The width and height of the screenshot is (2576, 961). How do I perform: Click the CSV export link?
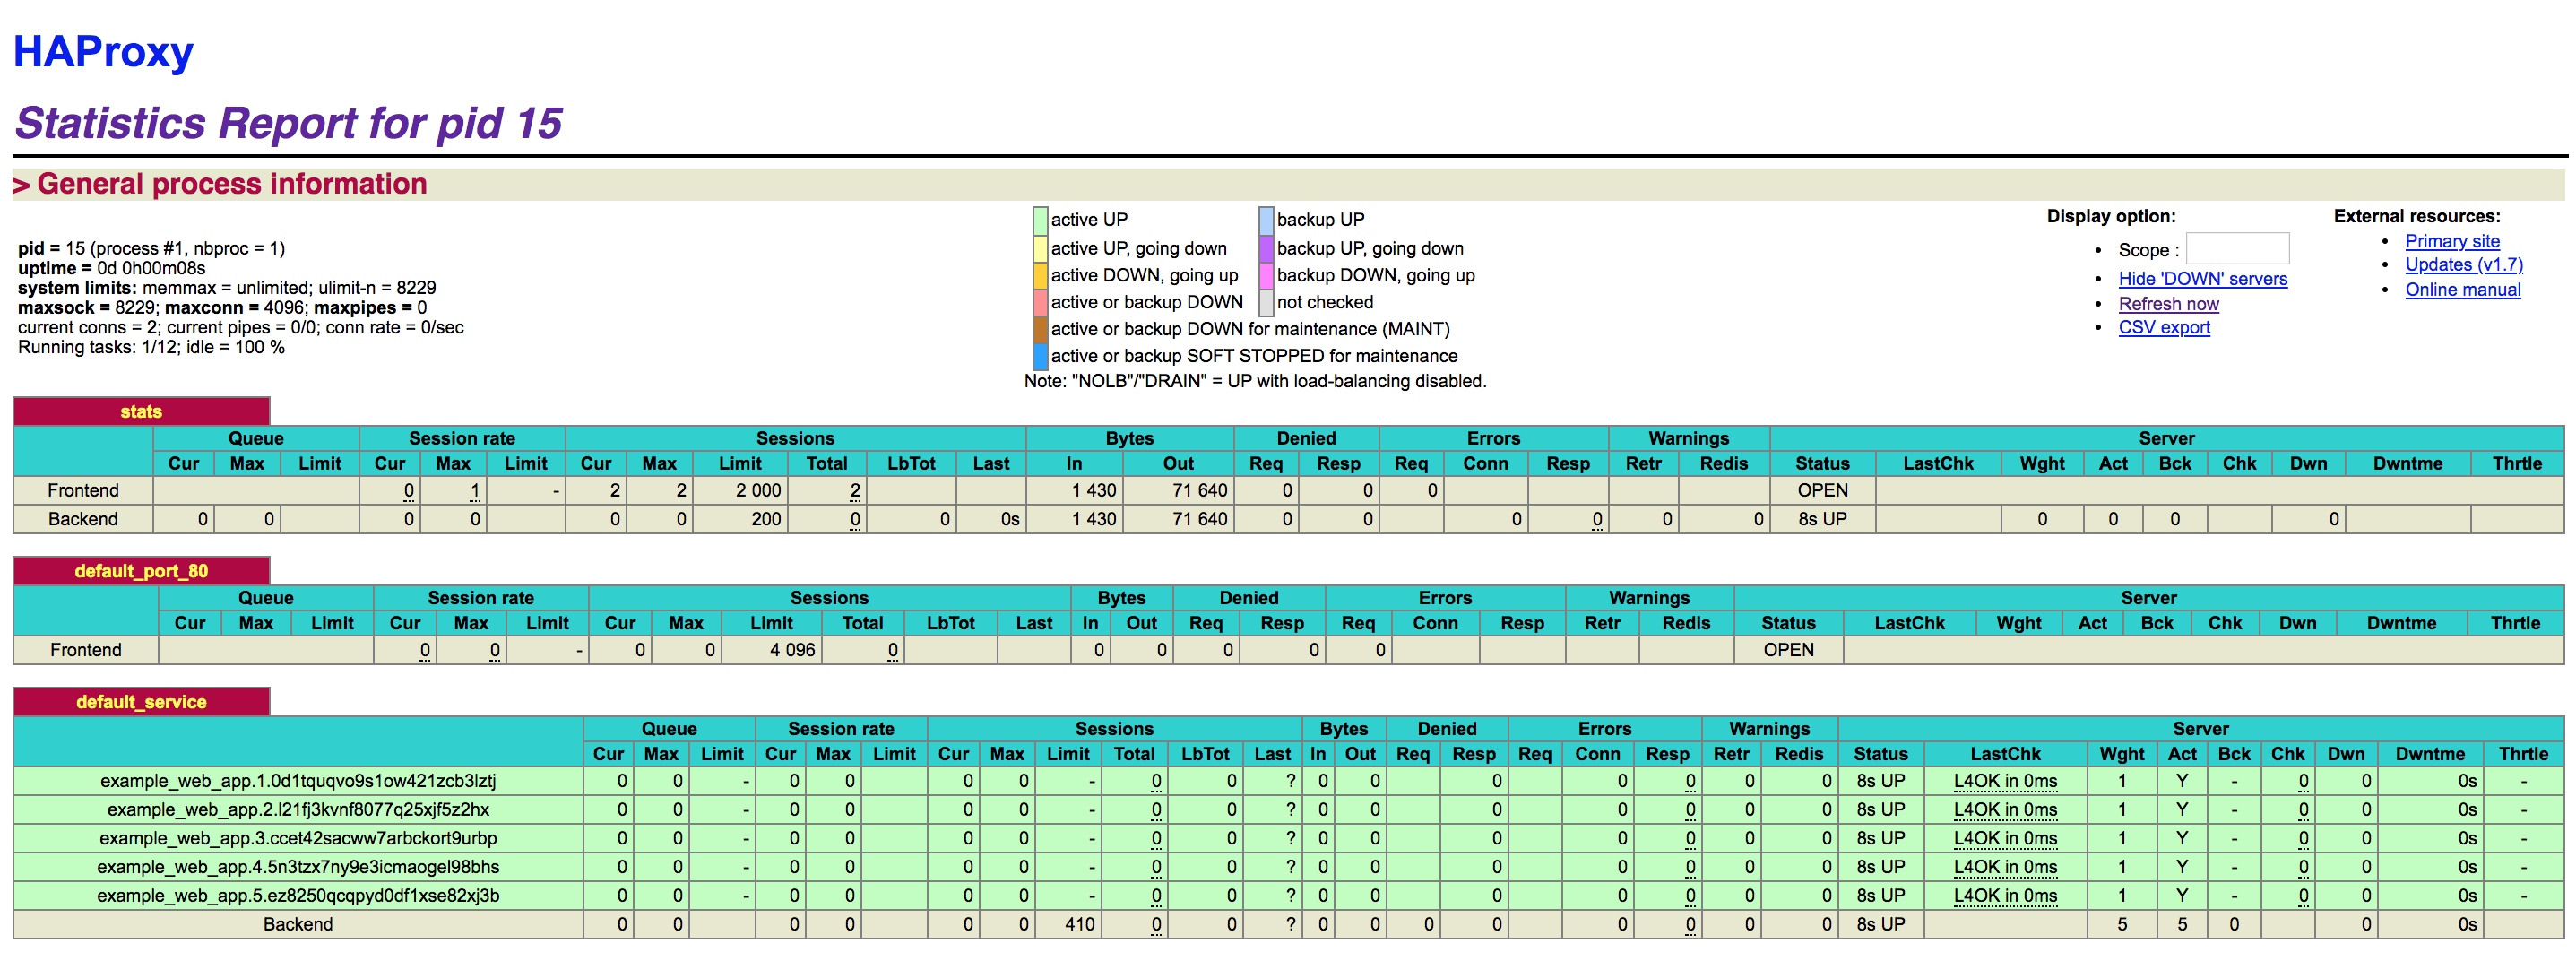click(2164, 327)
